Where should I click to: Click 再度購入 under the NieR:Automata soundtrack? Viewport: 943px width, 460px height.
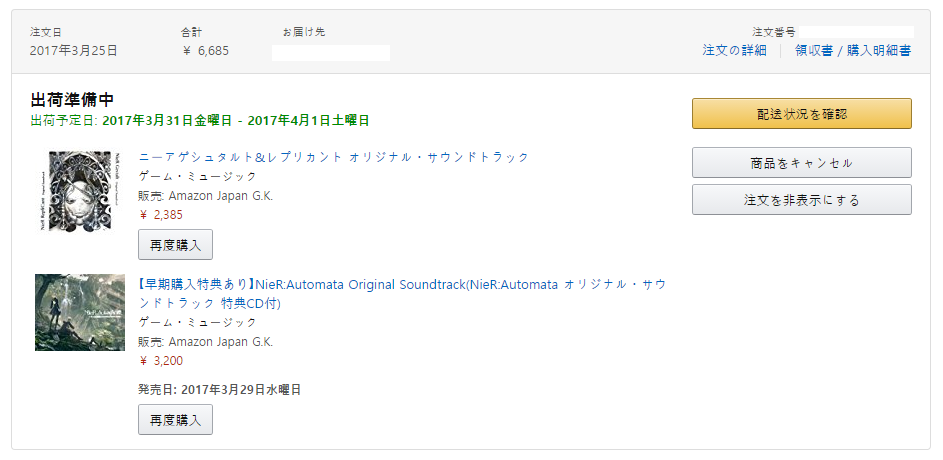[175, 420]
